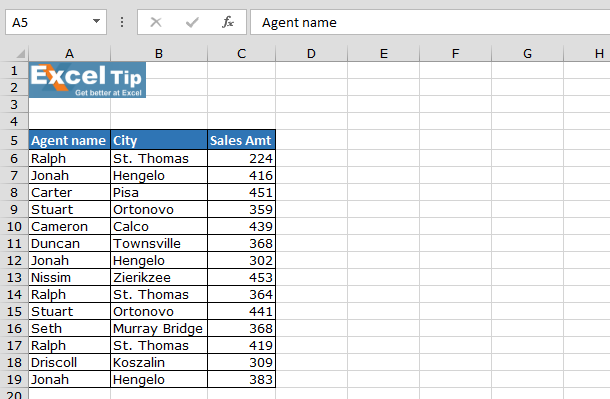610x399 pixels.
Task: Click the Enter checkmark icon in formula bar
Action: tap(192, 22)
